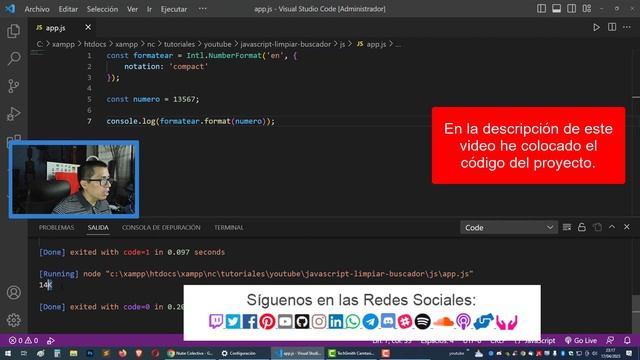The width and height of the screenshot is (640, 360).
Task: Switch to the TERMINAL panel tab
Action: click(229, 227)
